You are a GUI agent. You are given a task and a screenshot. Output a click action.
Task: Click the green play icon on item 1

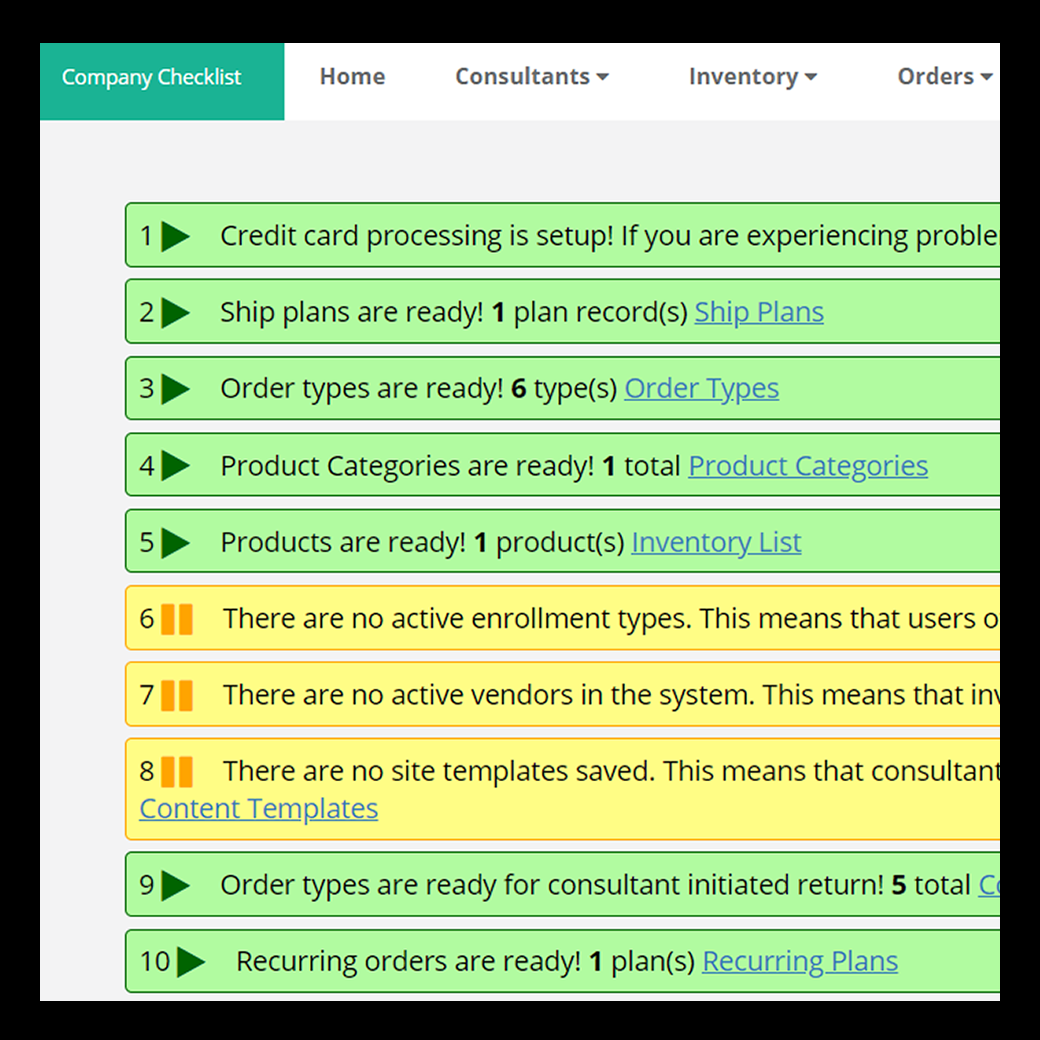pos(175,236)
